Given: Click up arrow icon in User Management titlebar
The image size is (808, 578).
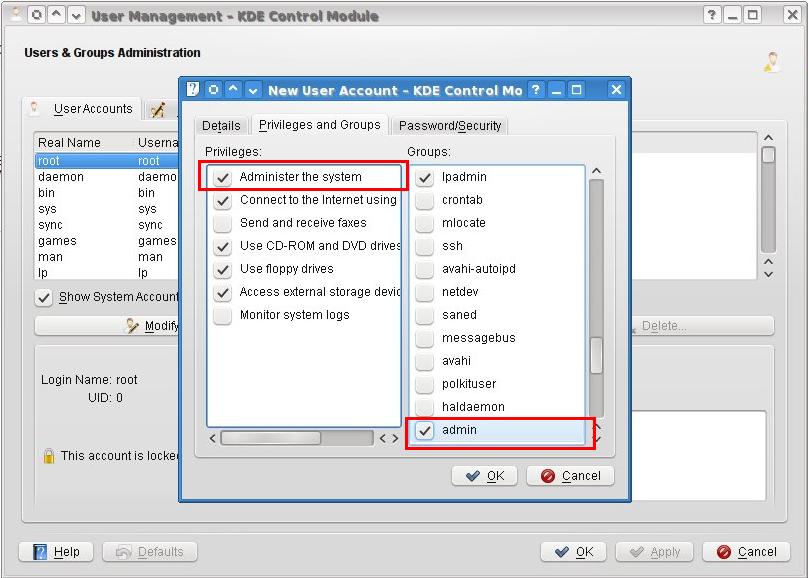Looking at the screenshot, I should [x=56, y=15].
